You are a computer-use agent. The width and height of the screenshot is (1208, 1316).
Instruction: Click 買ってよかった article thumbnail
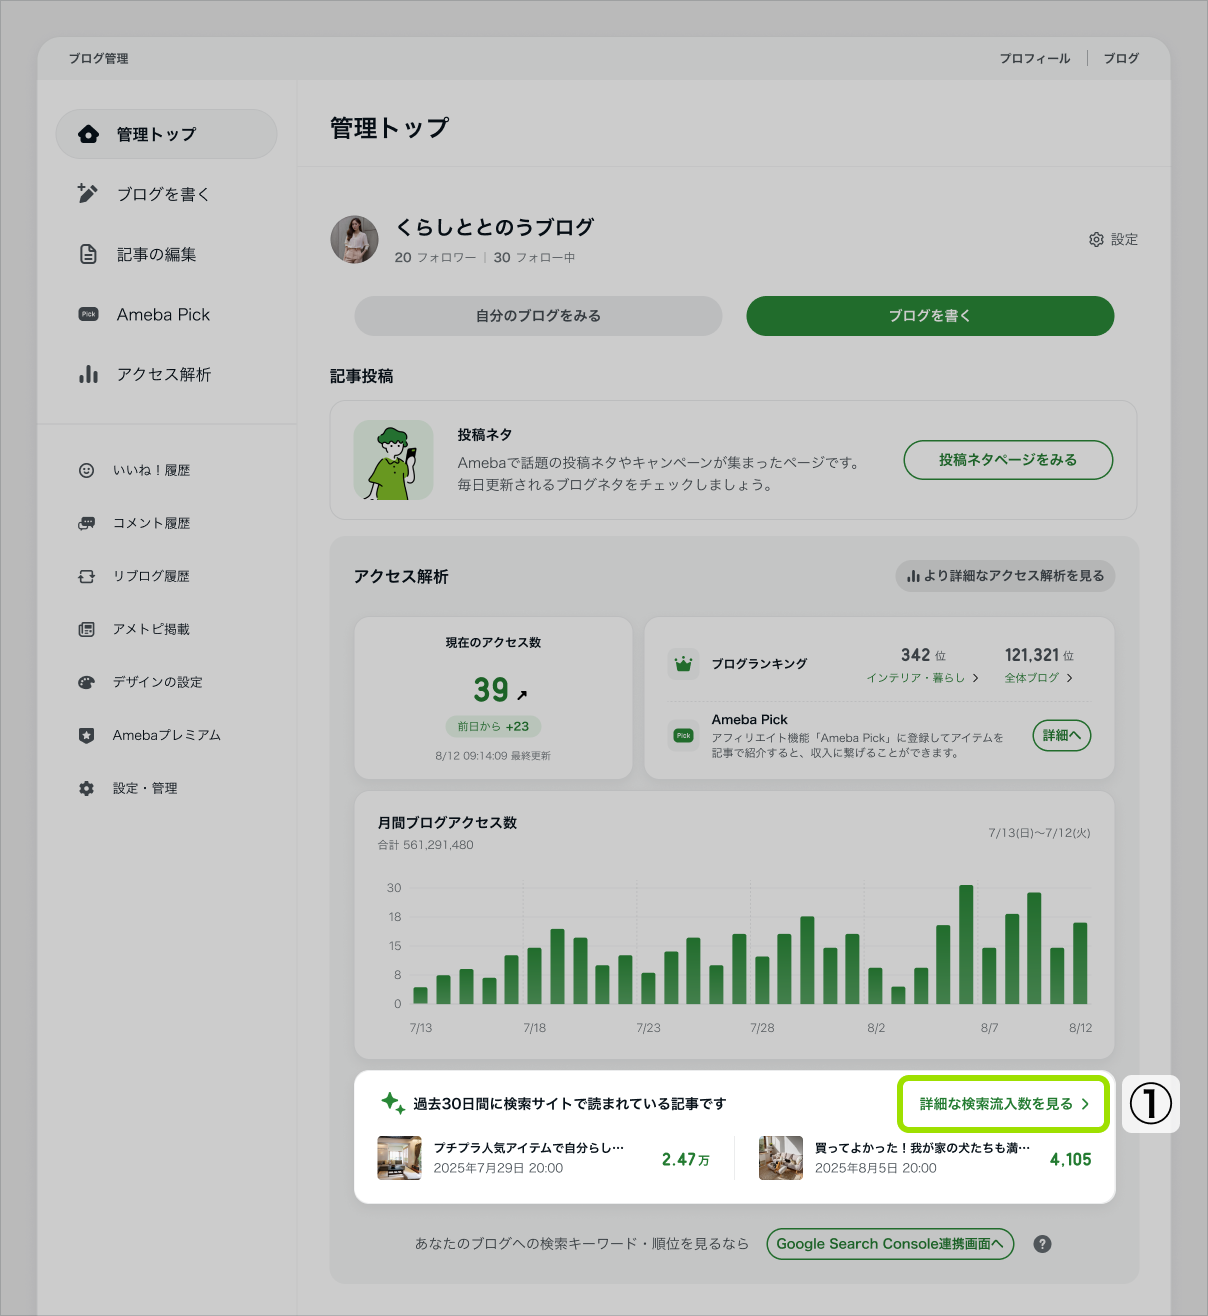[x=781, y=1158]
